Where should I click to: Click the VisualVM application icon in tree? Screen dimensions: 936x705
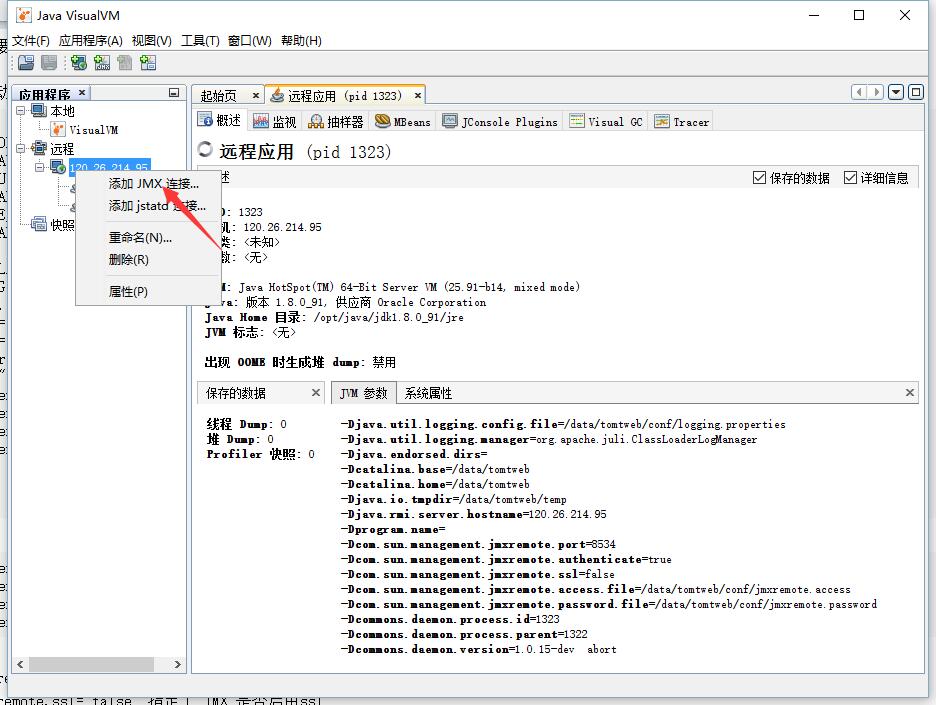[x=58, y=129]
